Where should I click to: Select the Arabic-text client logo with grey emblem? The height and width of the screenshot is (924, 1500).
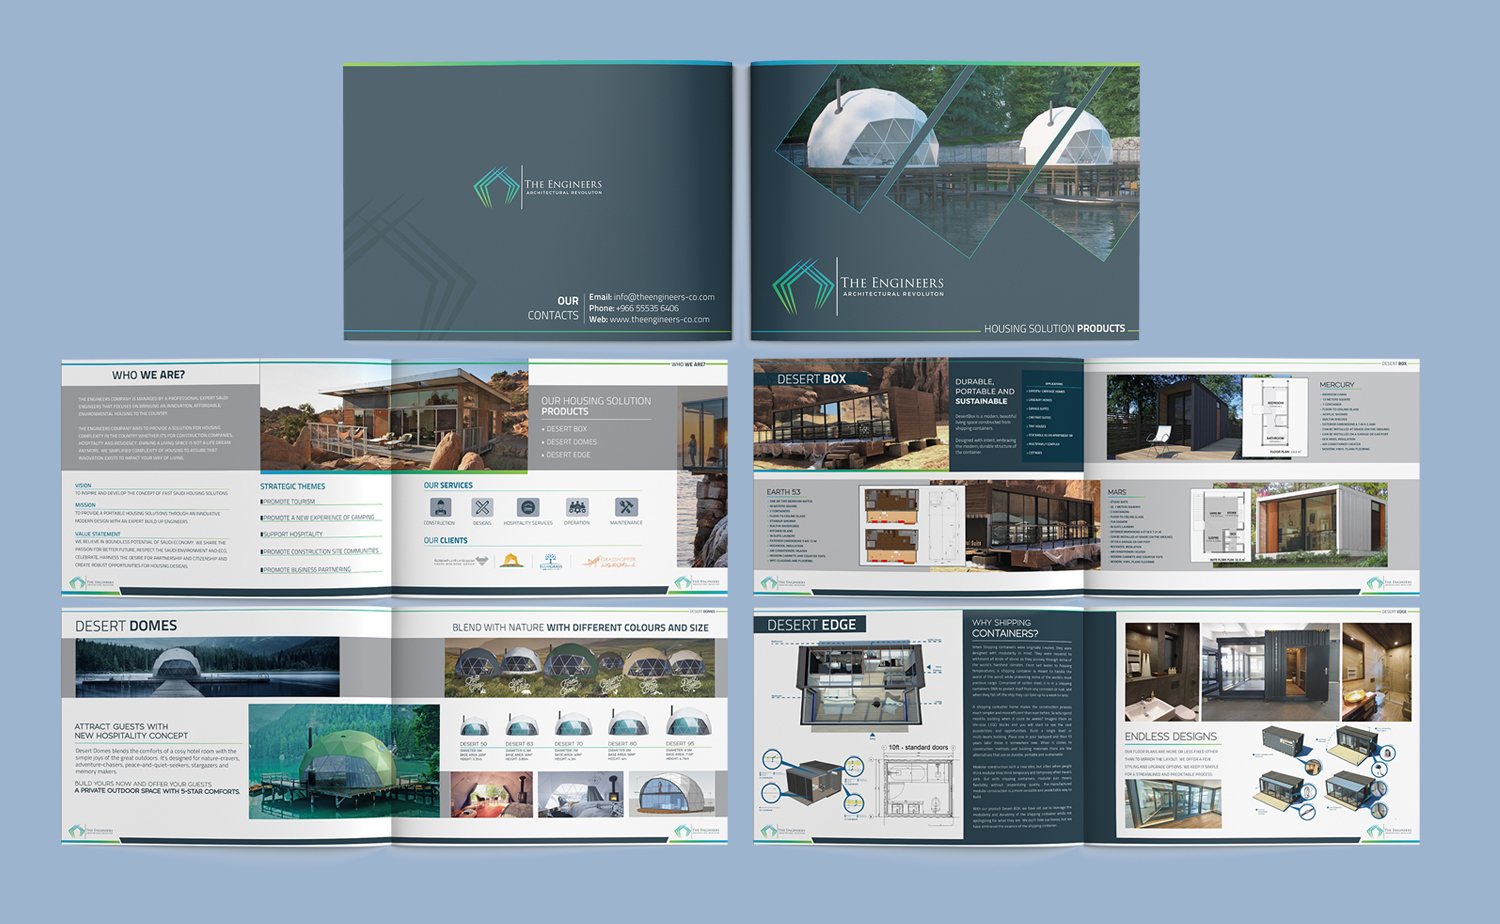coord(461,561)
